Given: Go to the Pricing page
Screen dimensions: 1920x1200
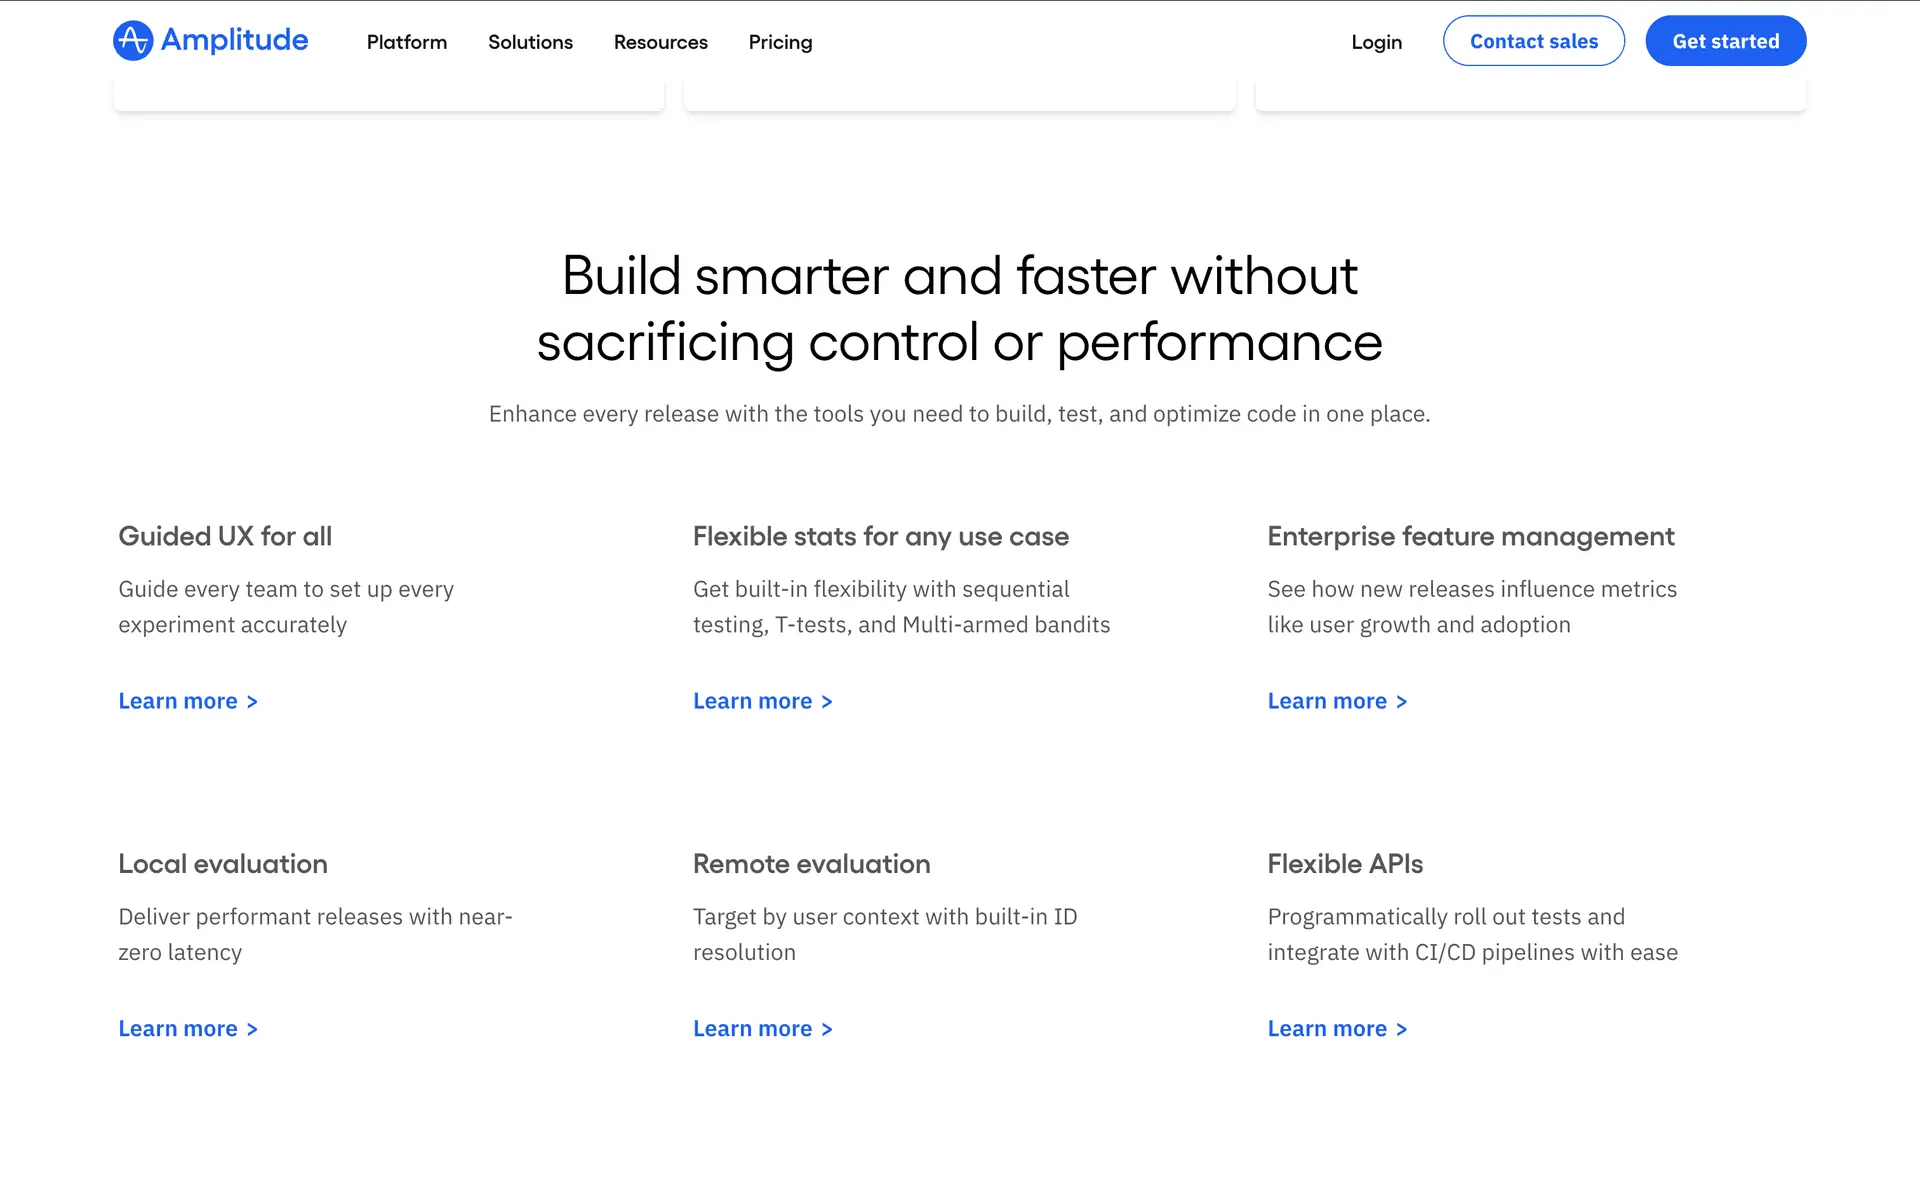Looking at the screenshot, I should coord(780,42).
